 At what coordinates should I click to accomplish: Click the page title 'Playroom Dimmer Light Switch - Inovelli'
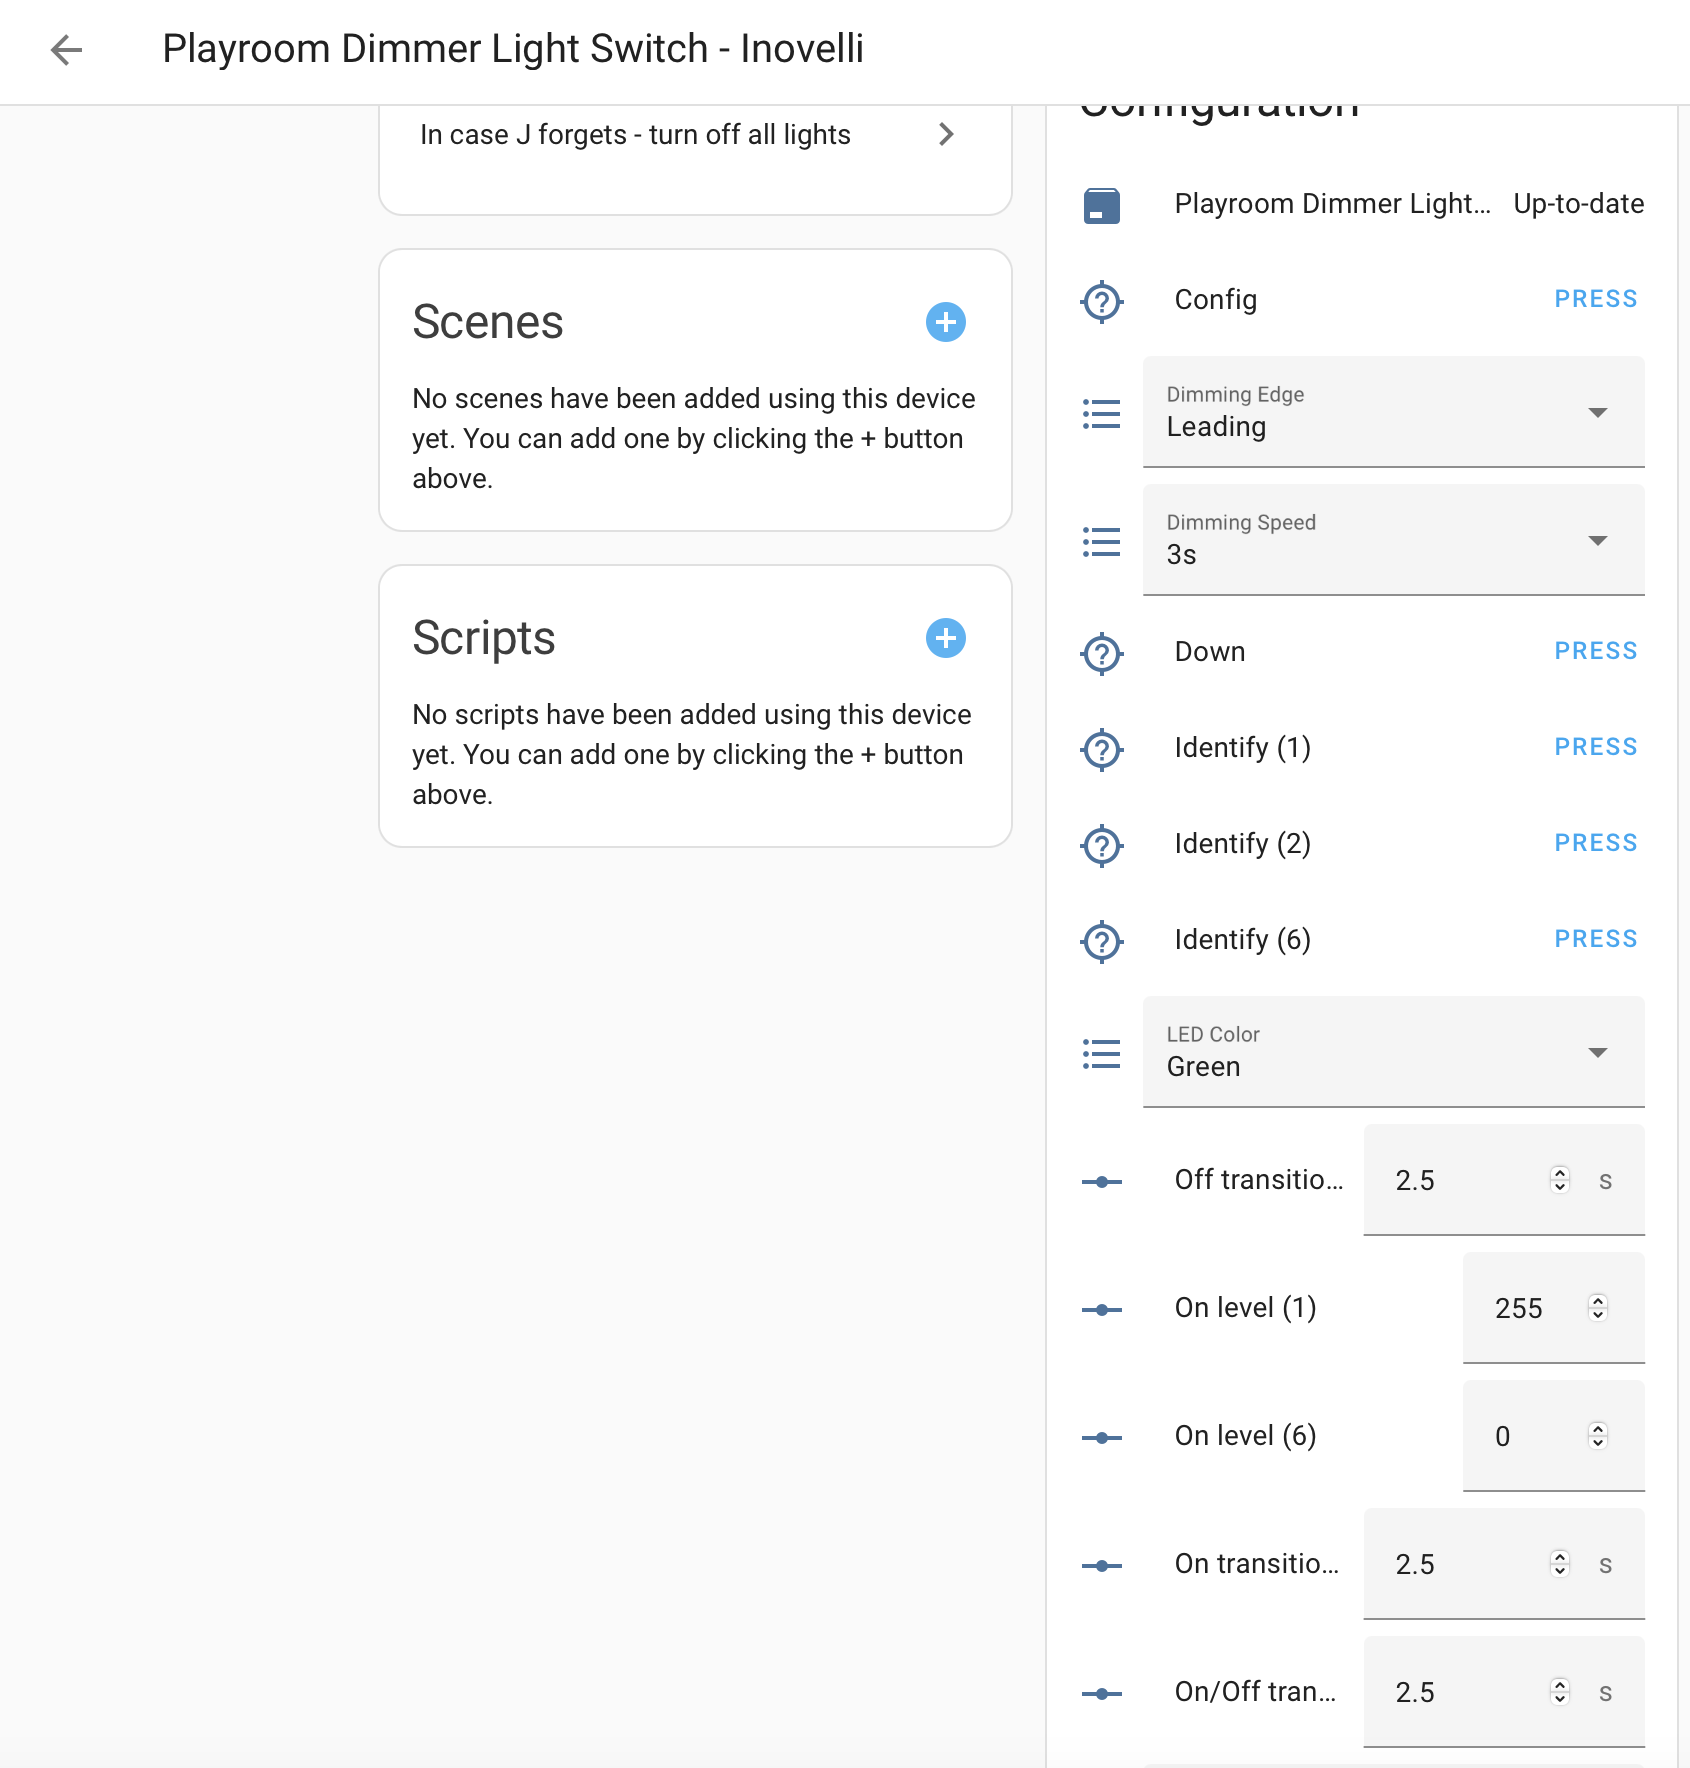[513, 49]
